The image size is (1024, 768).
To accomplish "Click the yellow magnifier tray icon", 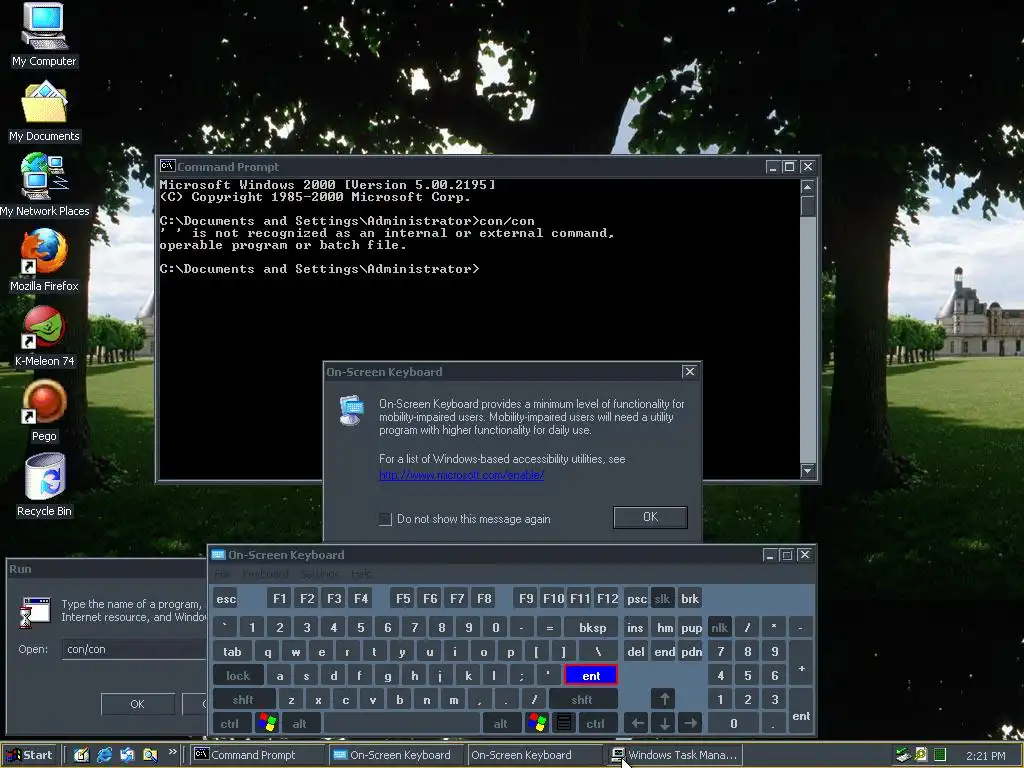I will coord(921,755).
